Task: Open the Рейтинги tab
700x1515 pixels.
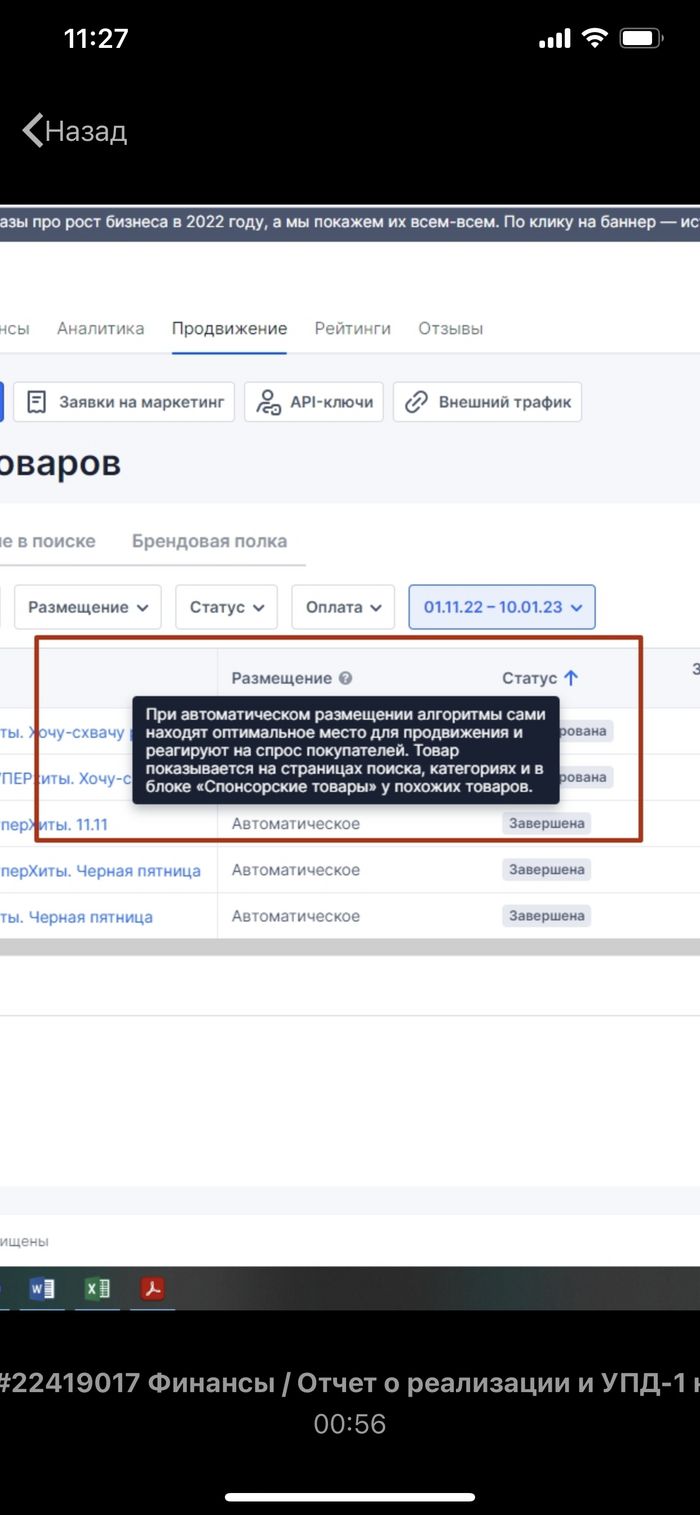Action: [x=352, y=328]
